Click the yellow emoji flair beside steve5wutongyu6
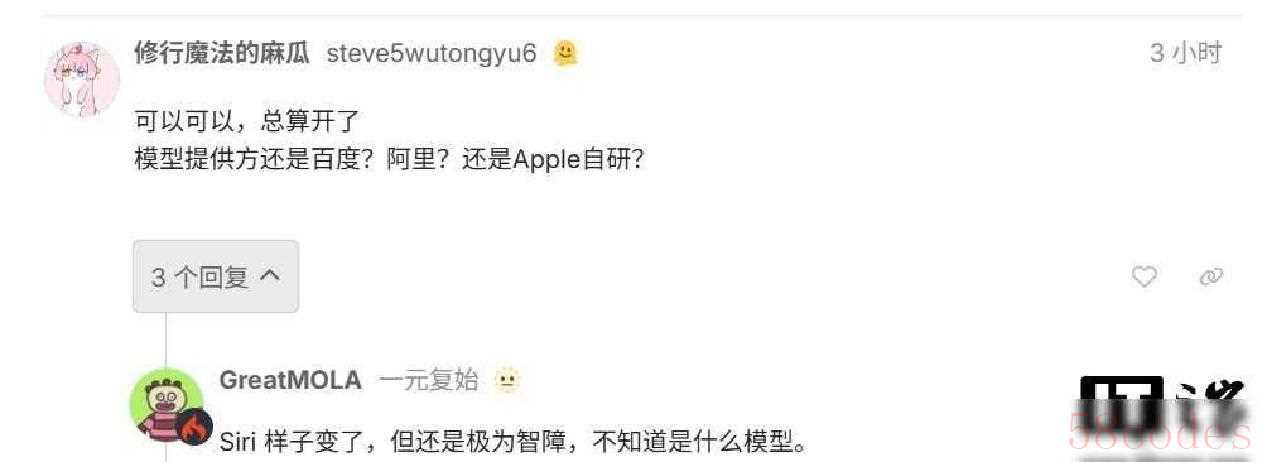Viewport: 1267px width, 462px height. click(566, 53)
